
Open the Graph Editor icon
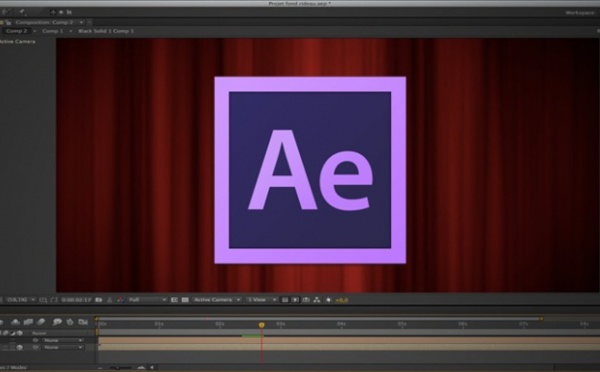[x=83, y=322]
